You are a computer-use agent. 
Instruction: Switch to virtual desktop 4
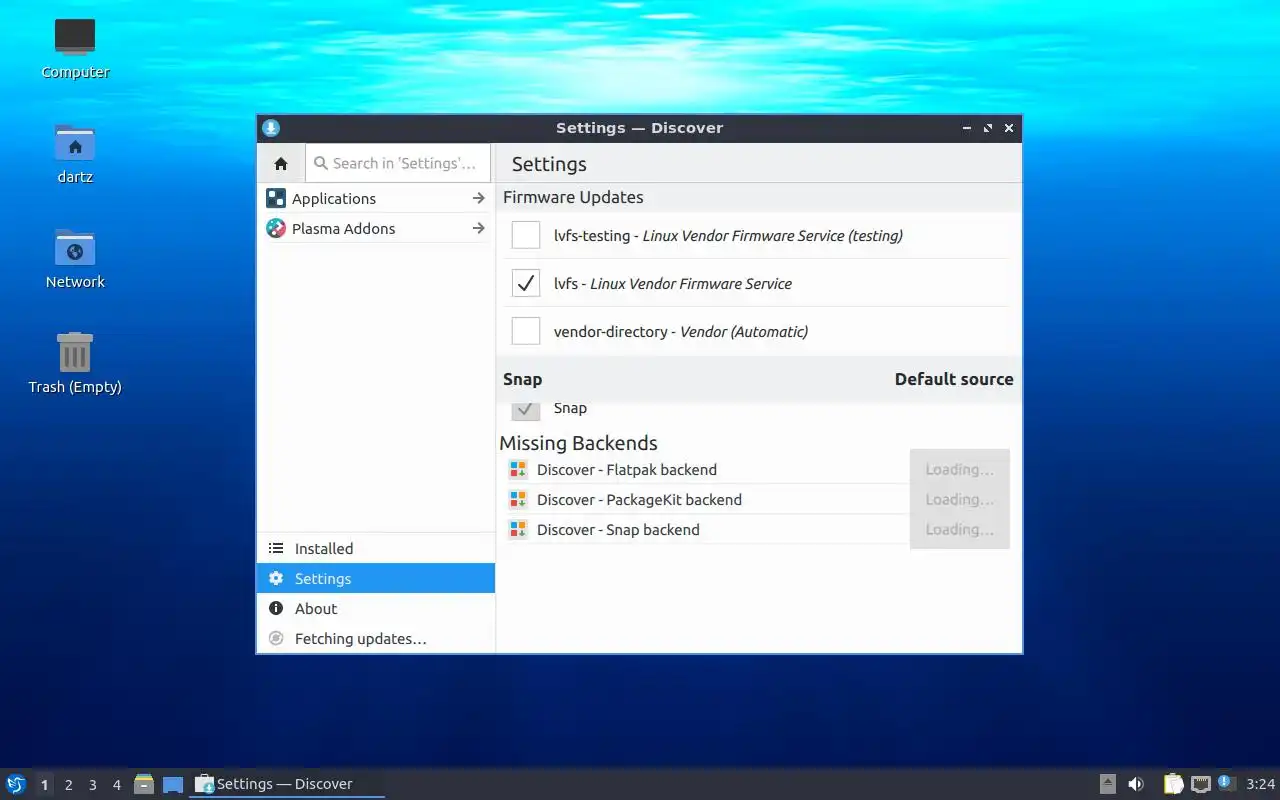[116, 785]
